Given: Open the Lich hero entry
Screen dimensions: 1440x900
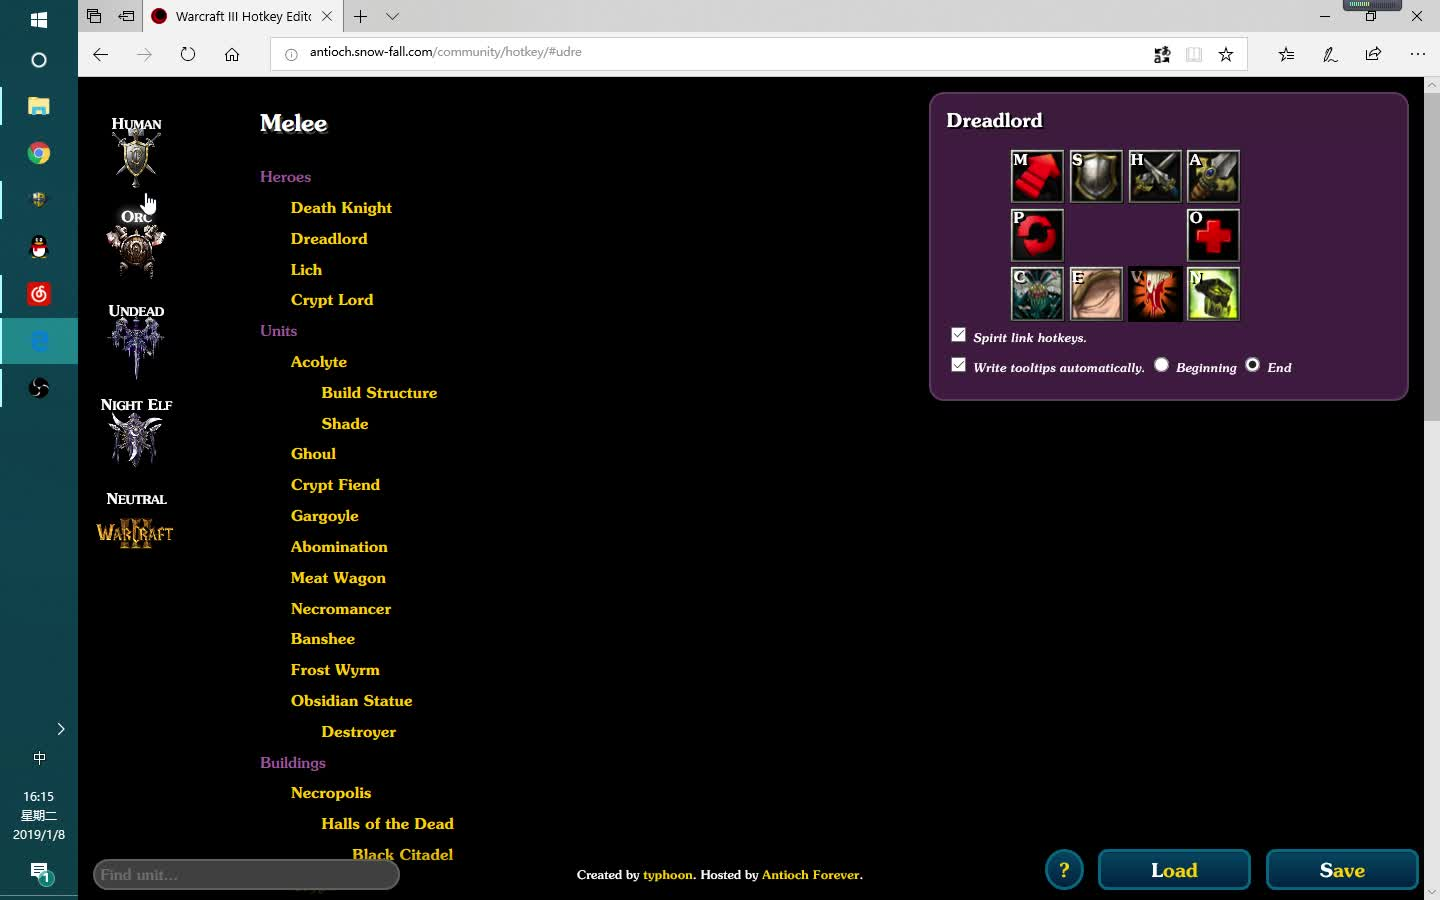Looking at the screenshot, I should click(306, 270).
